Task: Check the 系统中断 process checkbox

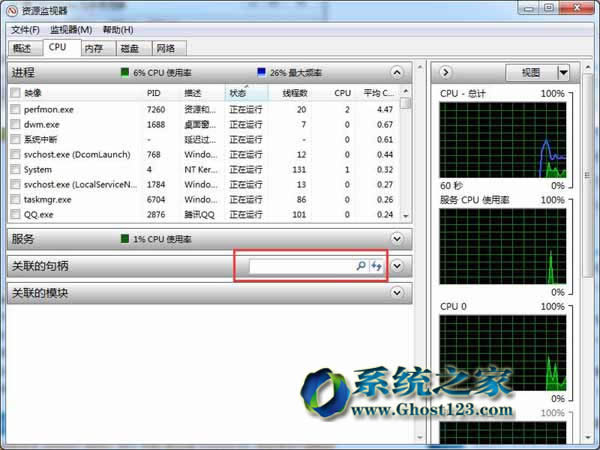Action: [15, 139]
